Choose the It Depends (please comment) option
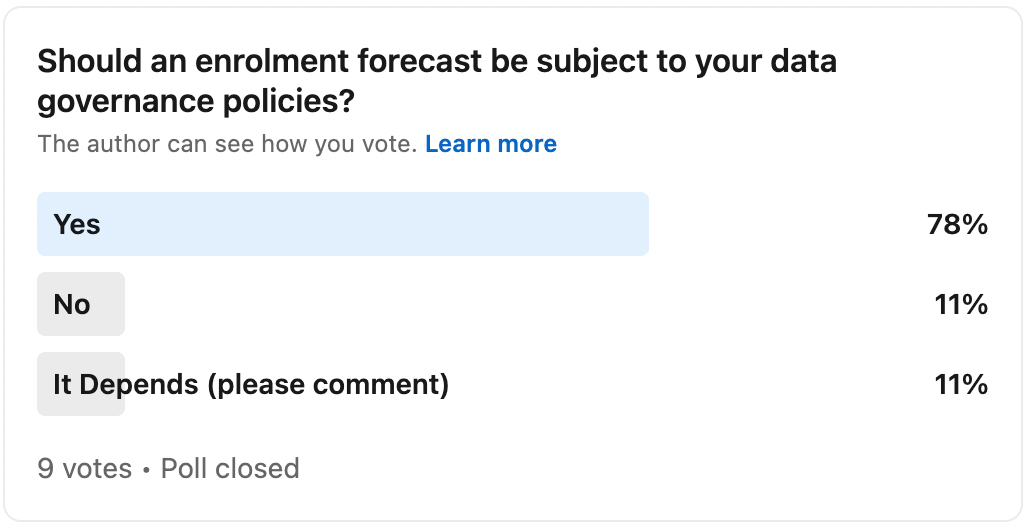The height and width of the screenshot is (528, 1026). [512, 384]
